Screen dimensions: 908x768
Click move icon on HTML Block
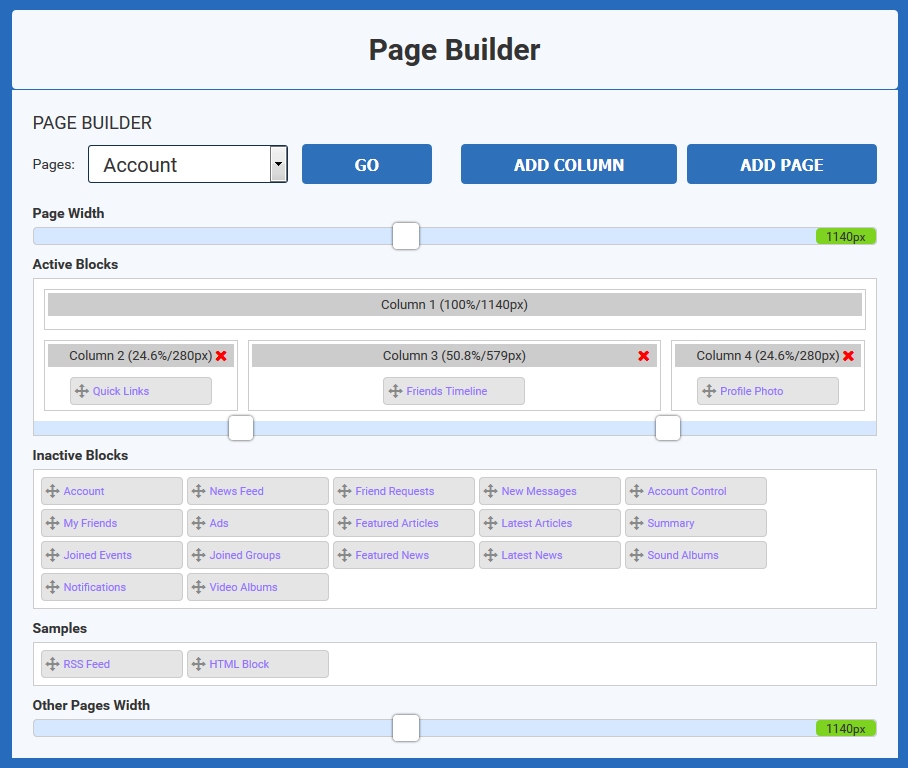click(198, 664)
